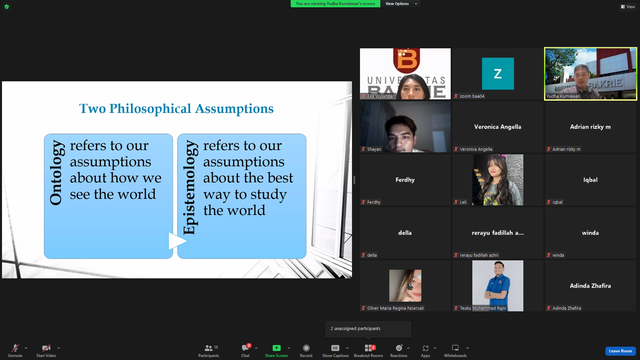This screenshot has width=640, height=360.
Task: Click the white play arrow on slide
Action: (177, 241)
